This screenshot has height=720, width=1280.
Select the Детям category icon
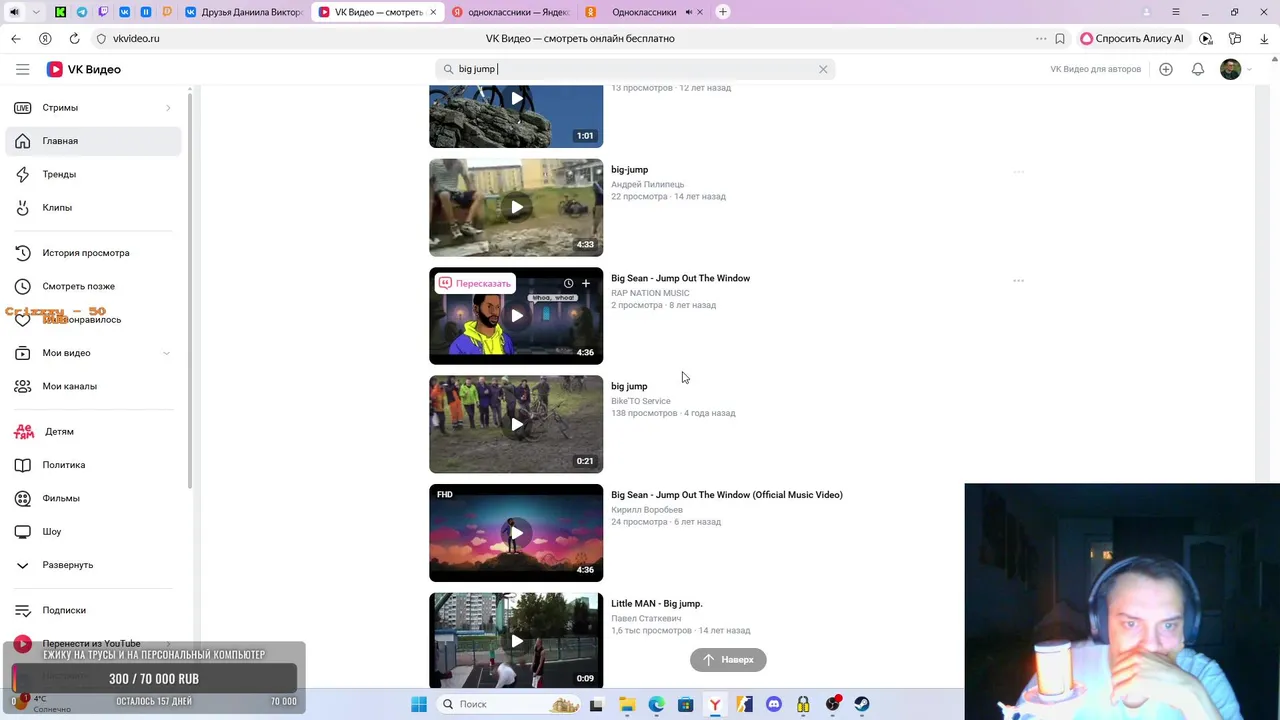pyautogui.click(x=23, y=431)
